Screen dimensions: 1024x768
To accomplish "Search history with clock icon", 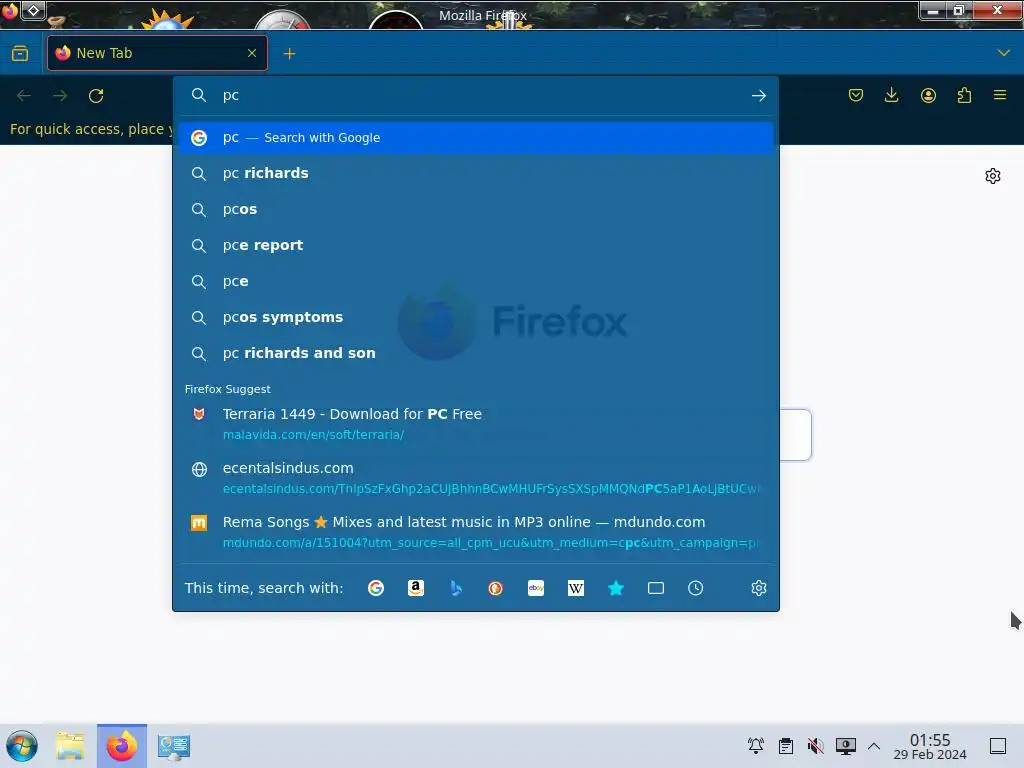I will pyautogui.click(x=696, y=588).
